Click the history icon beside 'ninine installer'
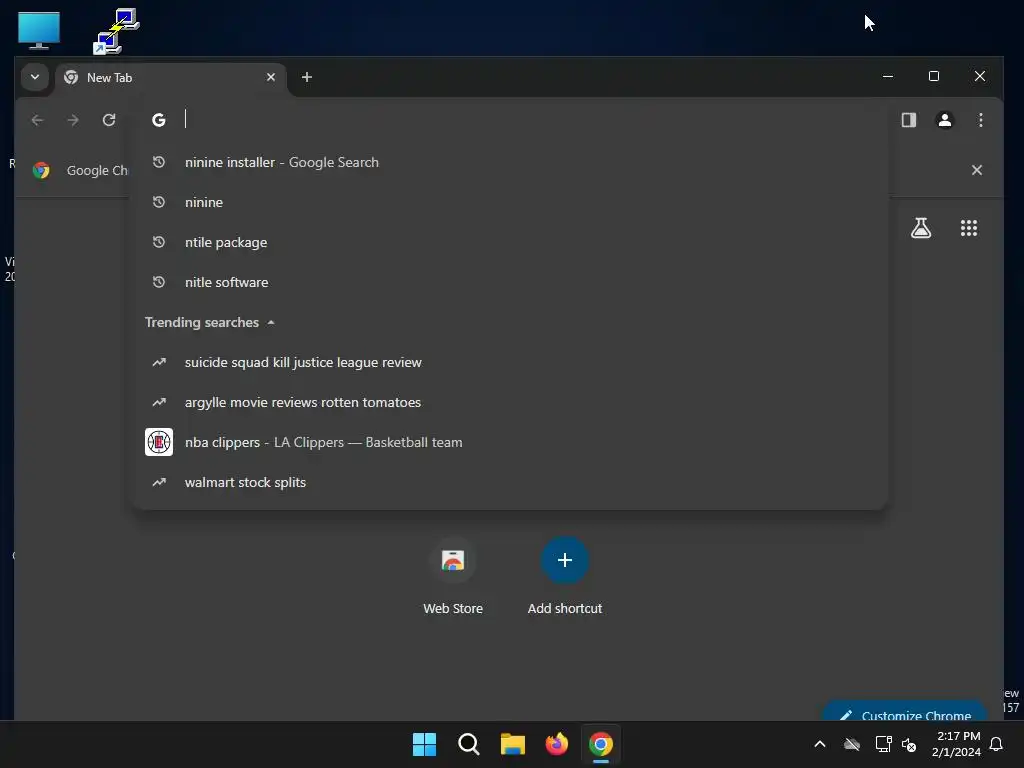1024x768 pixels. tap(159, 162)
